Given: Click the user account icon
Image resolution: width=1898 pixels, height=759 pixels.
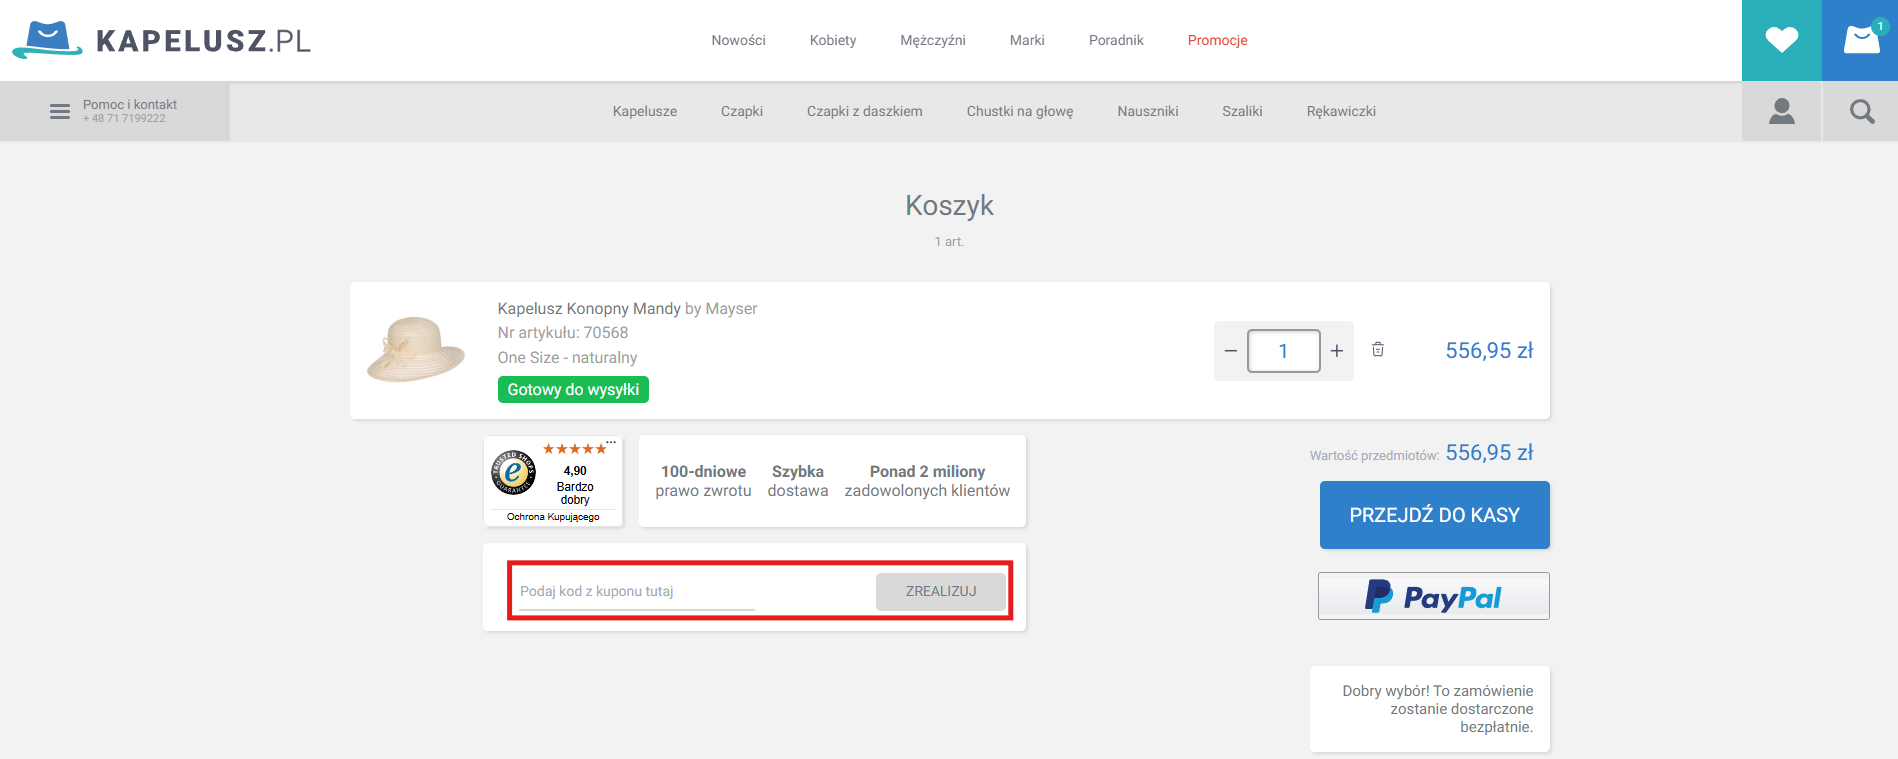Looking at the screenshot, I should click(x=1781, y=111).
